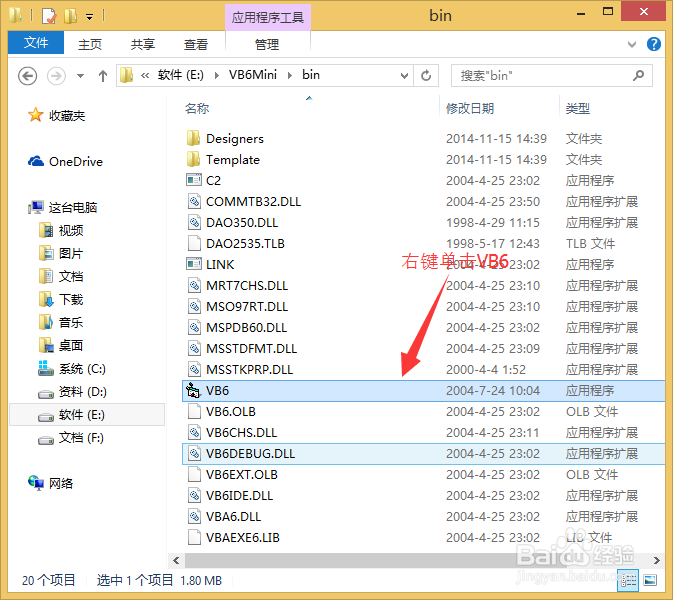Select the MRT7CHS.DLL file icon
Image resolution: width=673 pixels, height=600 pixels.
click(x=194, y=285)
